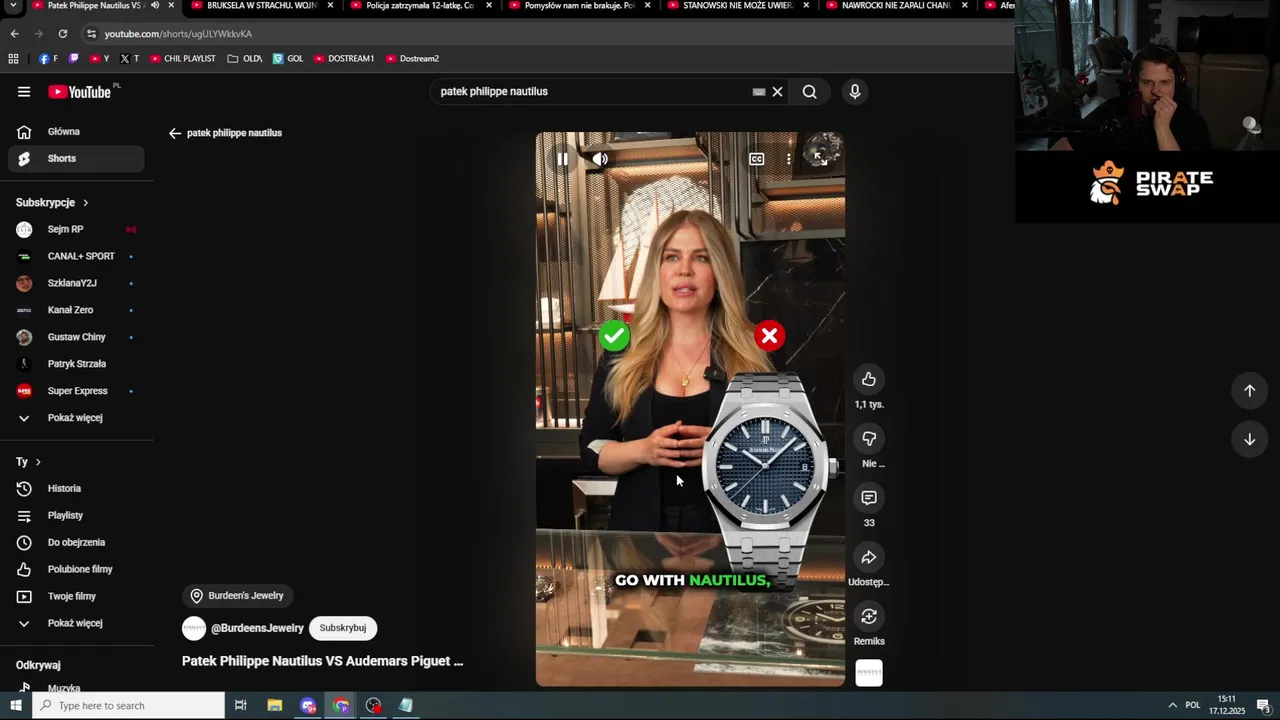Select Shorts in the sidebar

coord(76,159)
